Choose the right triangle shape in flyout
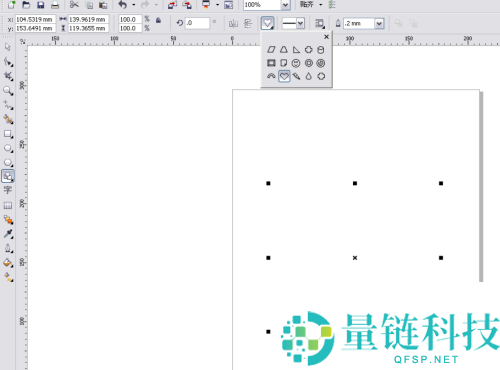 (296, 50)
